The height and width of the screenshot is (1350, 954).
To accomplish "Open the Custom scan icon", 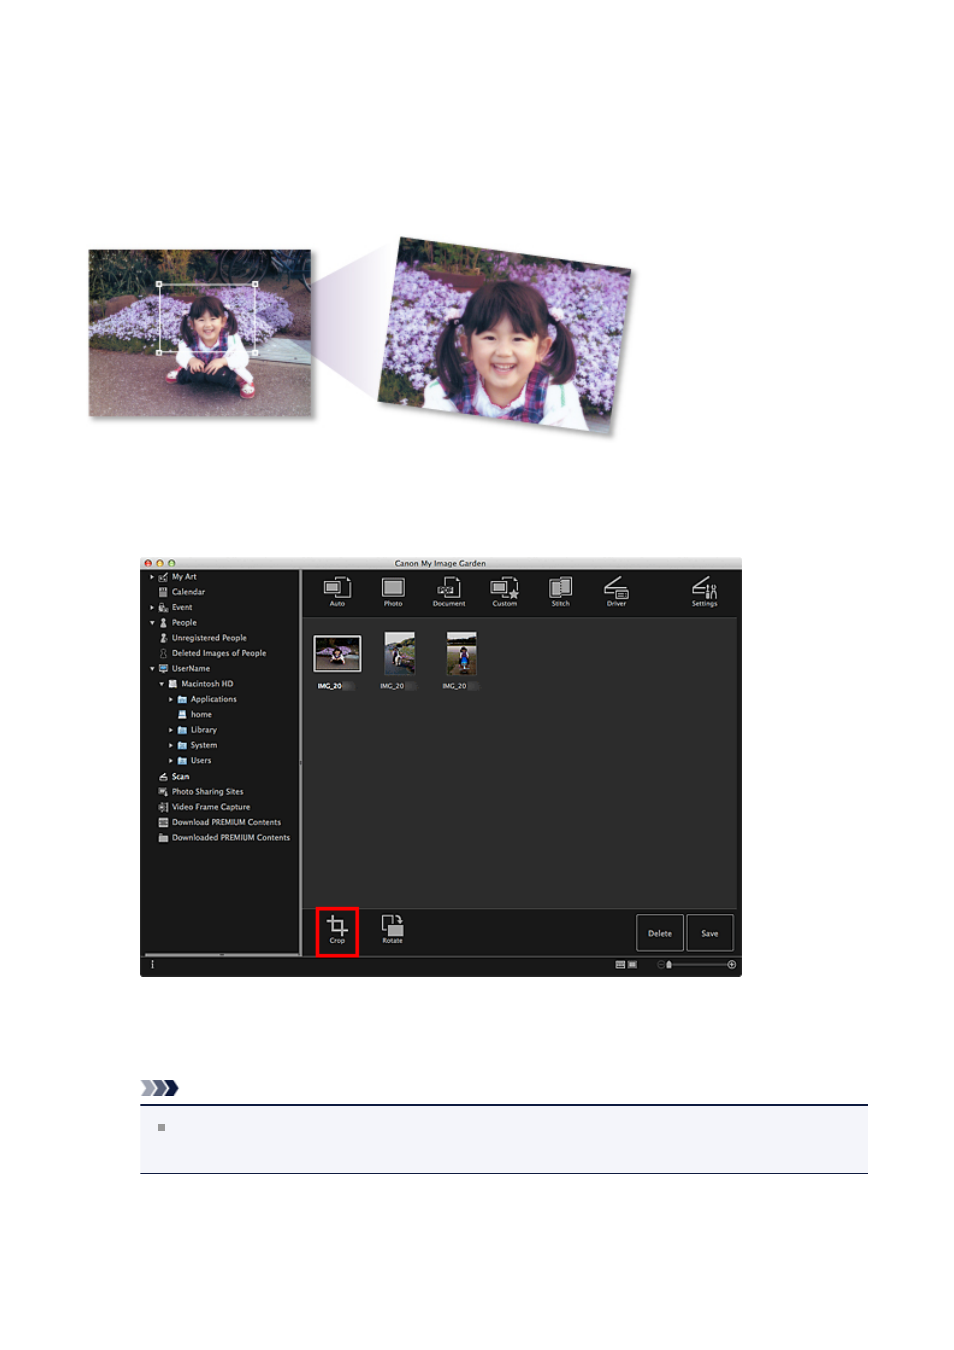I will (505, 591).
